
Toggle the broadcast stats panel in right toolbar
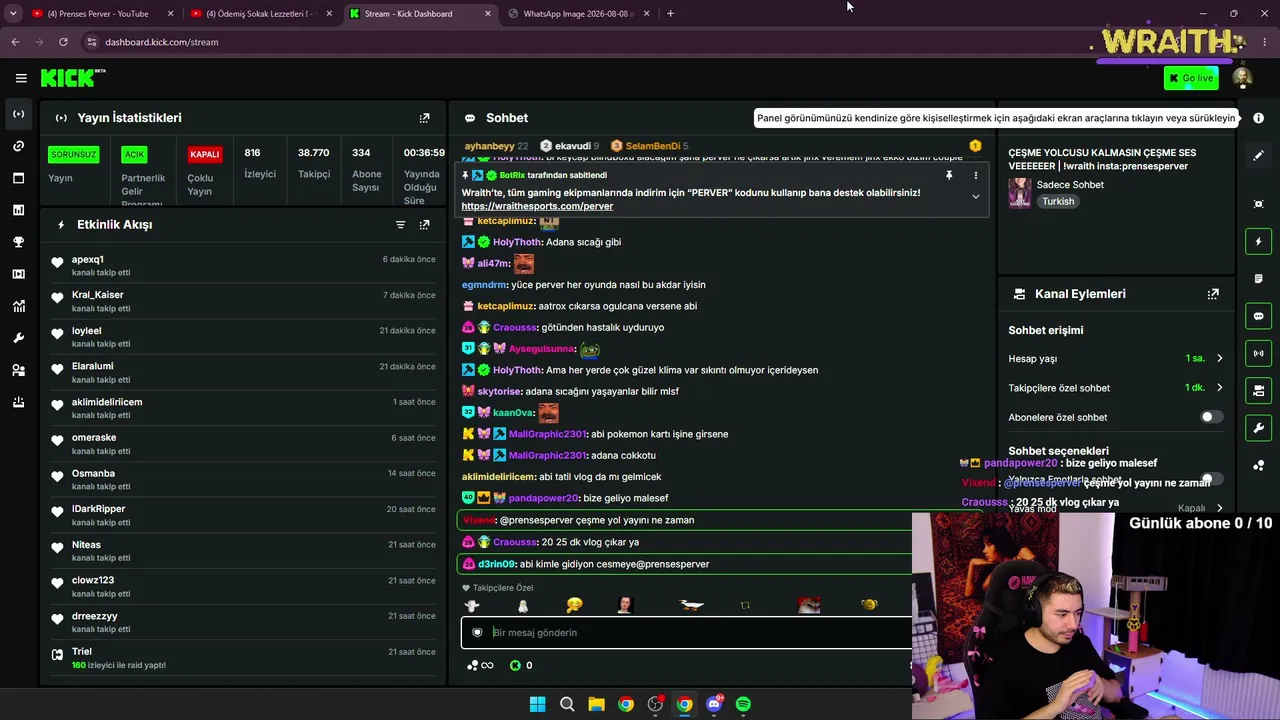(x=1258, y=353)
